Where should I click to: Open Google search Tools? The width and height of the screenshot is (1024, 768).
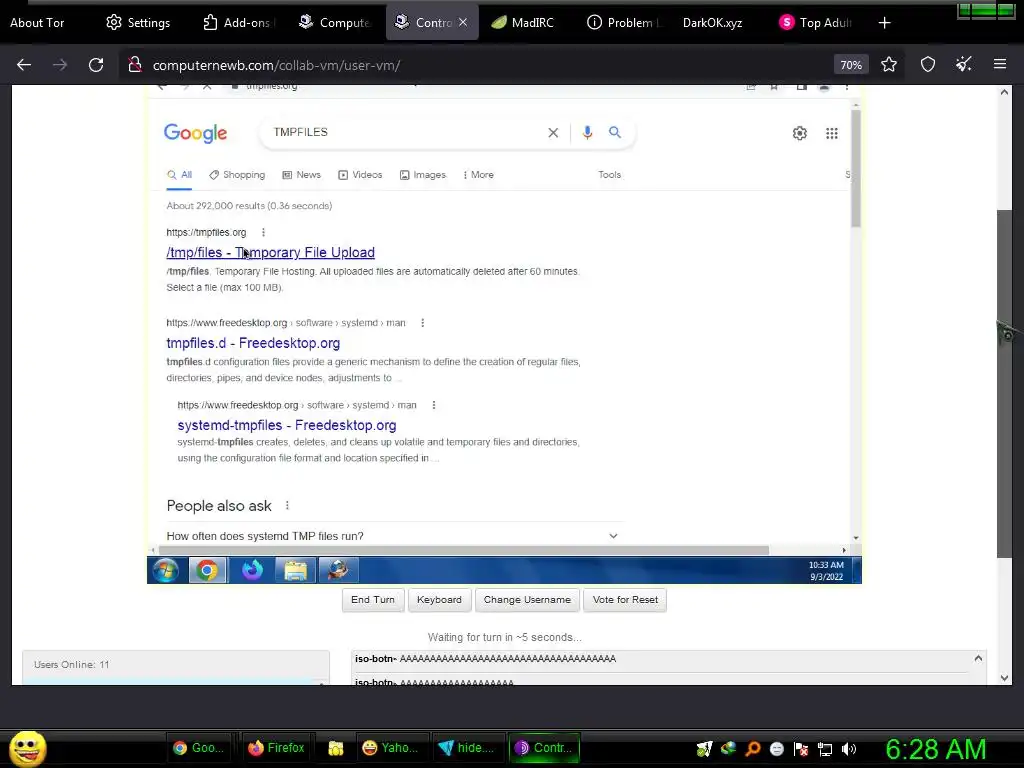(x=609, y=175)
